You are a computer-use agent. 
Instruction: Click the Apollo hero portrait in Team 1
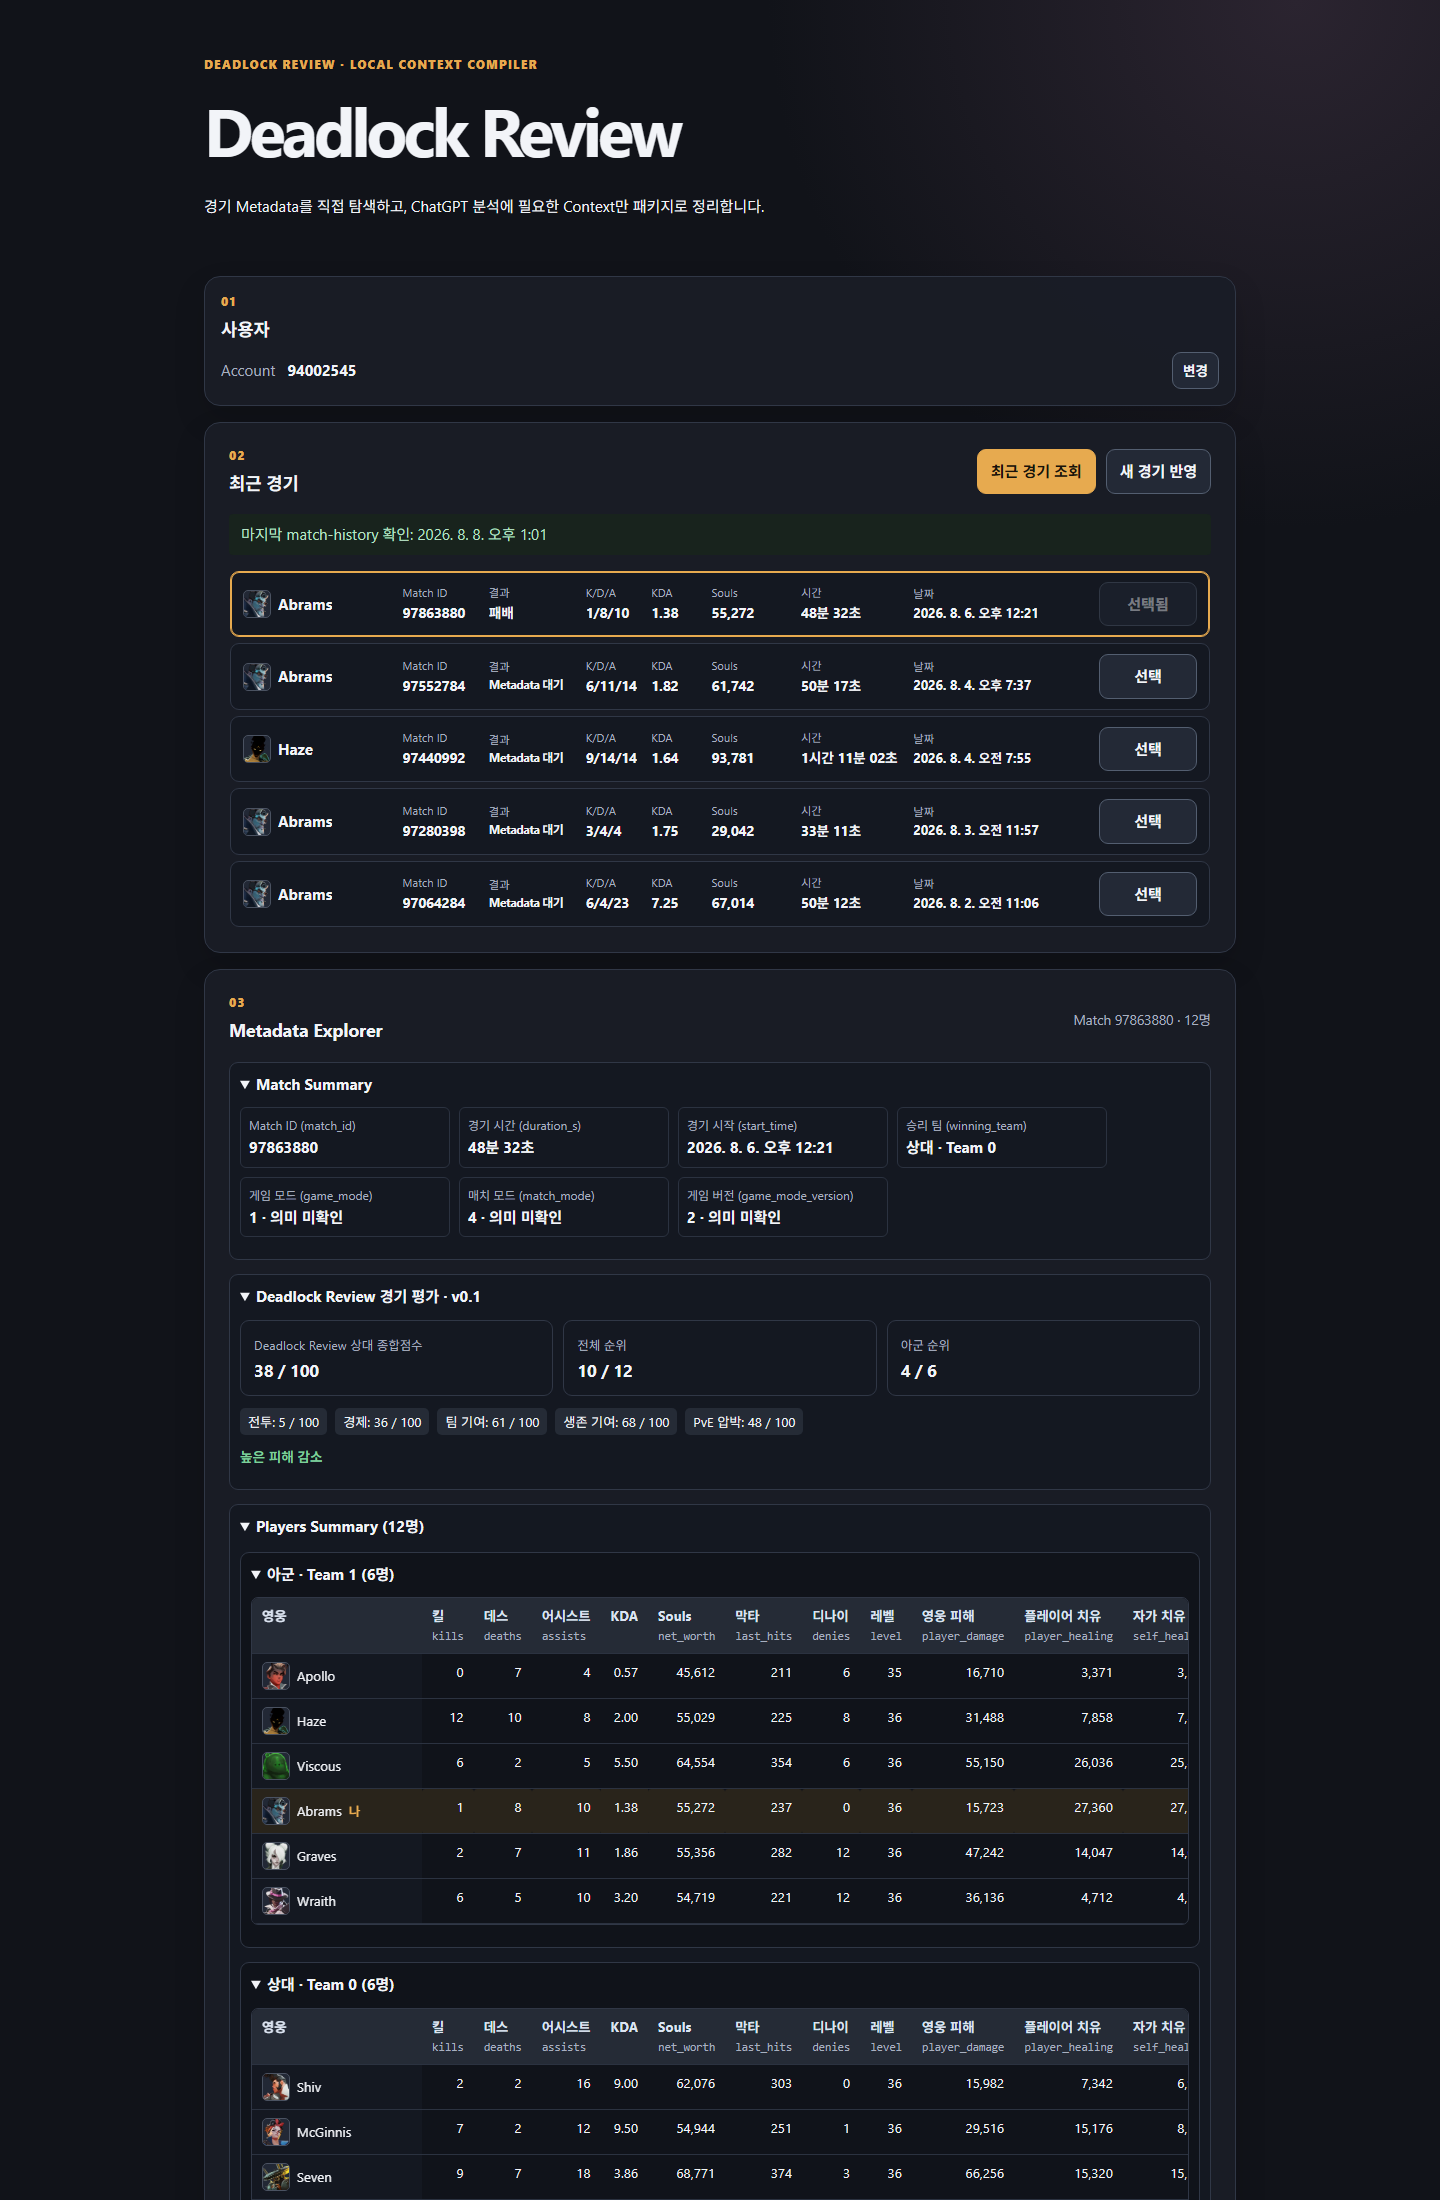(276, 1676)
